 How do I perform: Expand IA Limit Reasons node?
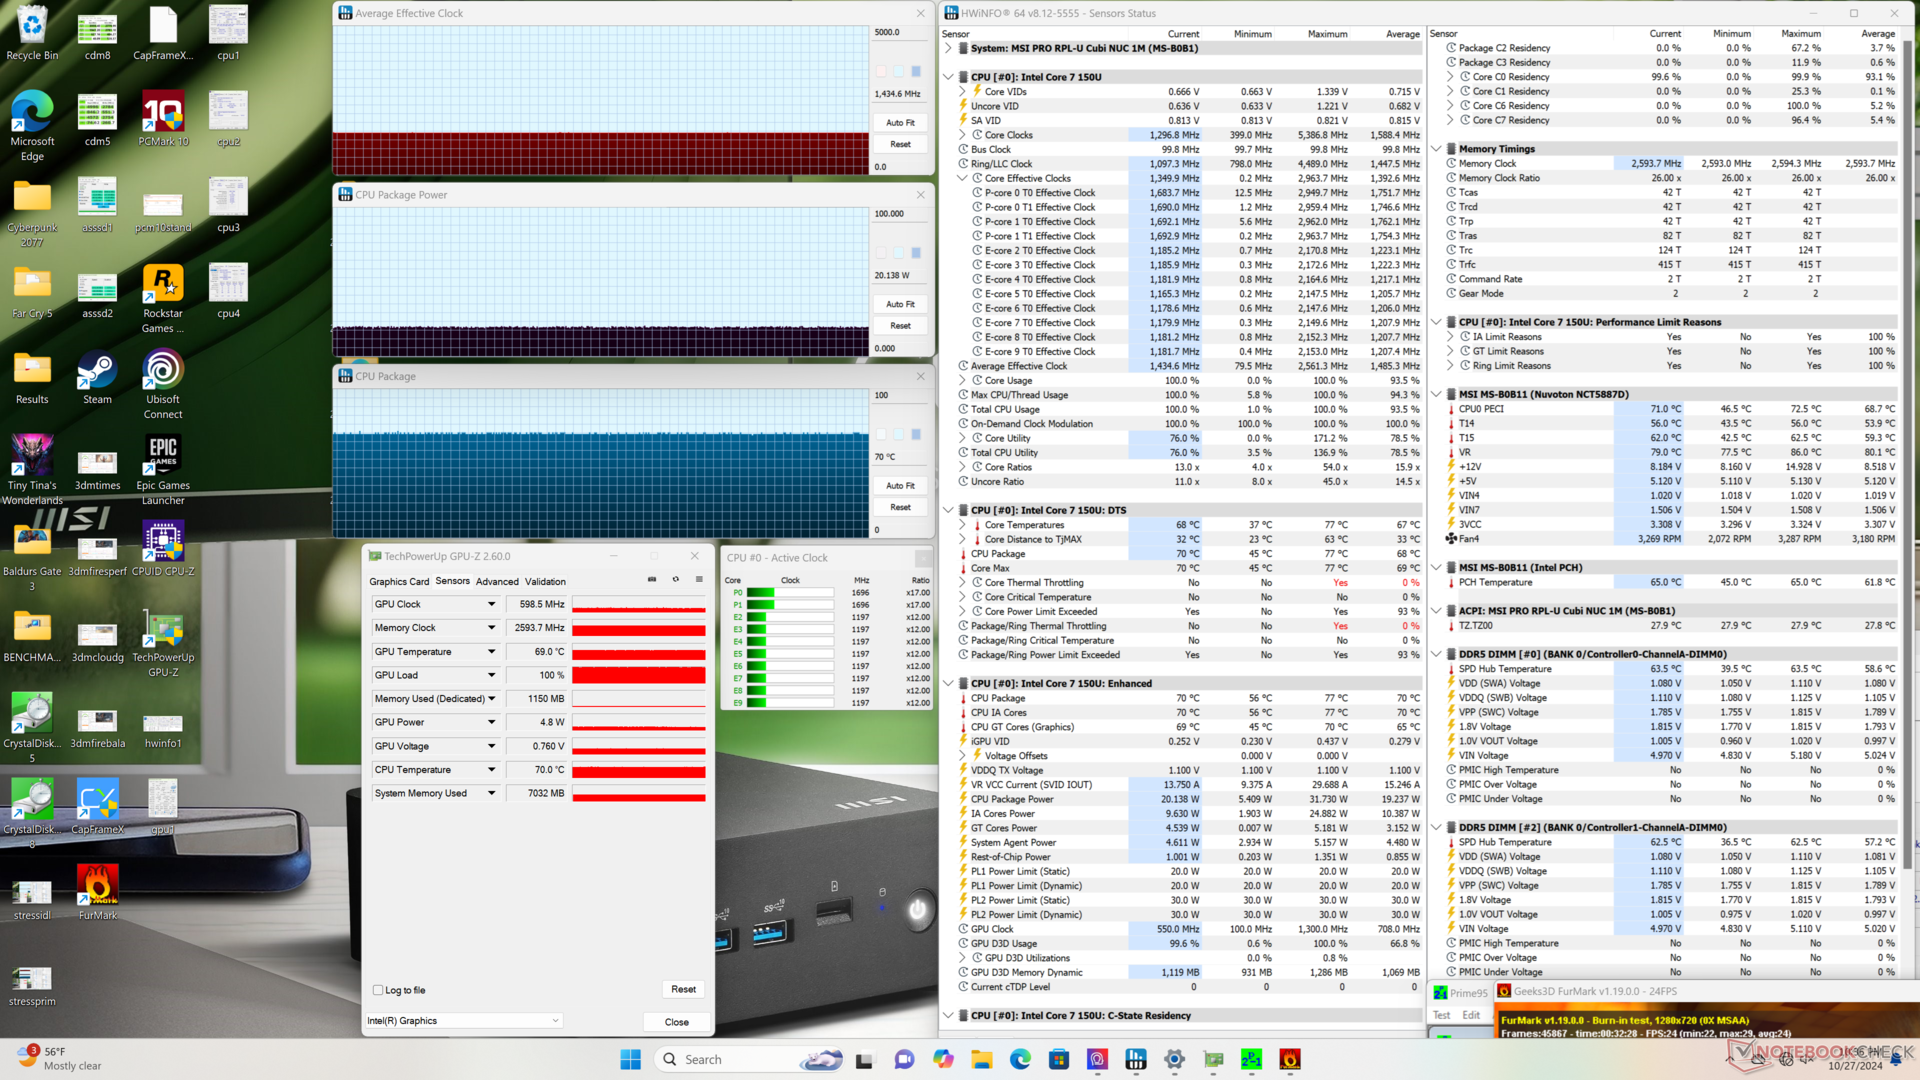point(1450,337)
